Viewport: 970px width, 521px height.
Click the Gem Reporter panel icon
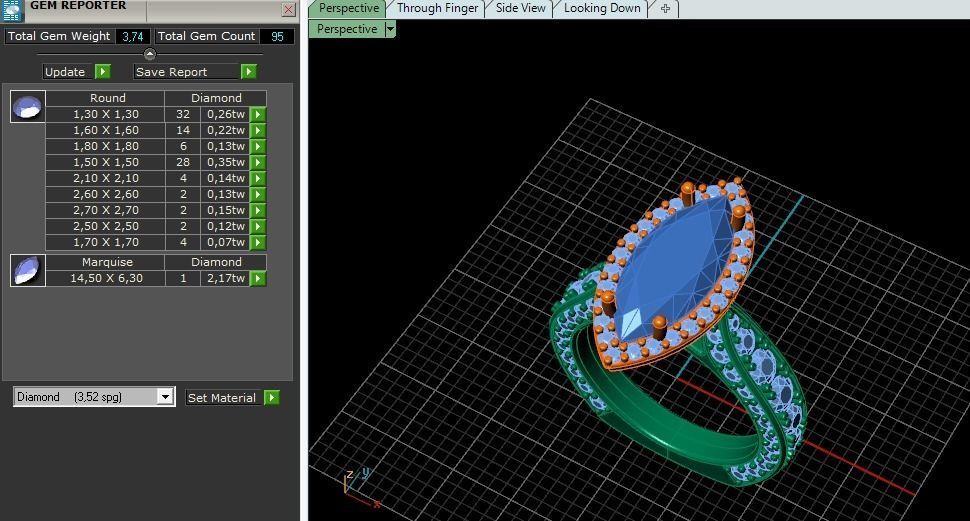tap(12, 11)
